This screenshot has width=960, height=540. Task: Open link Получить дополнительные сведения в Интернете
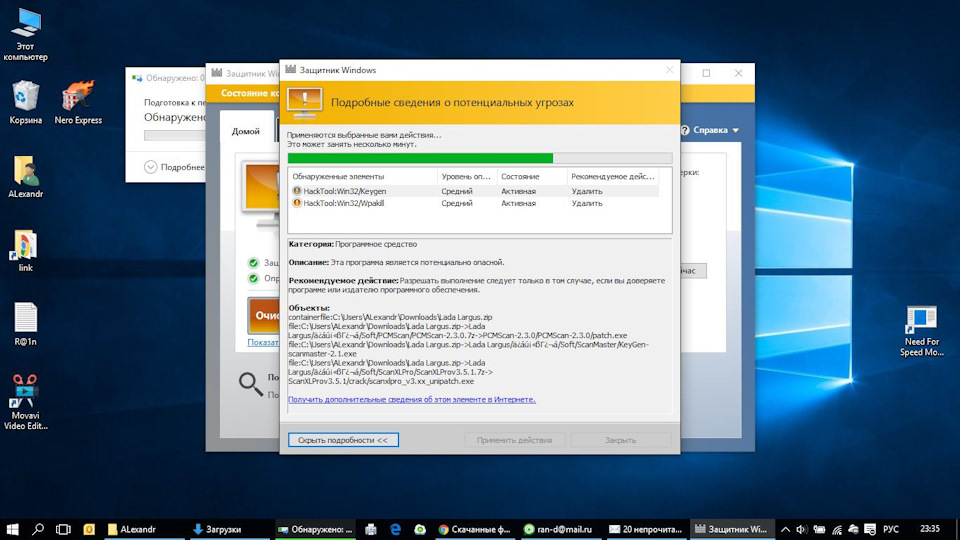[411, 399]
